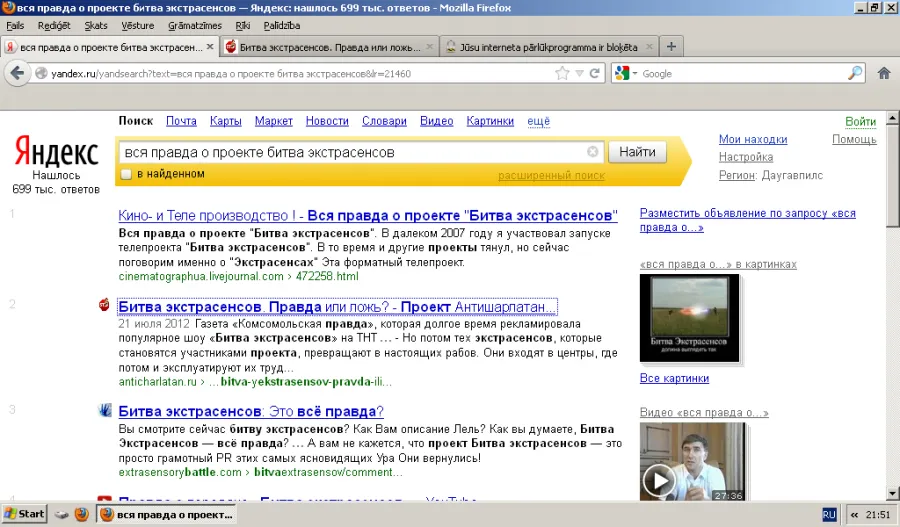
Task: Open the Словари link
Action: coord(384,121)
